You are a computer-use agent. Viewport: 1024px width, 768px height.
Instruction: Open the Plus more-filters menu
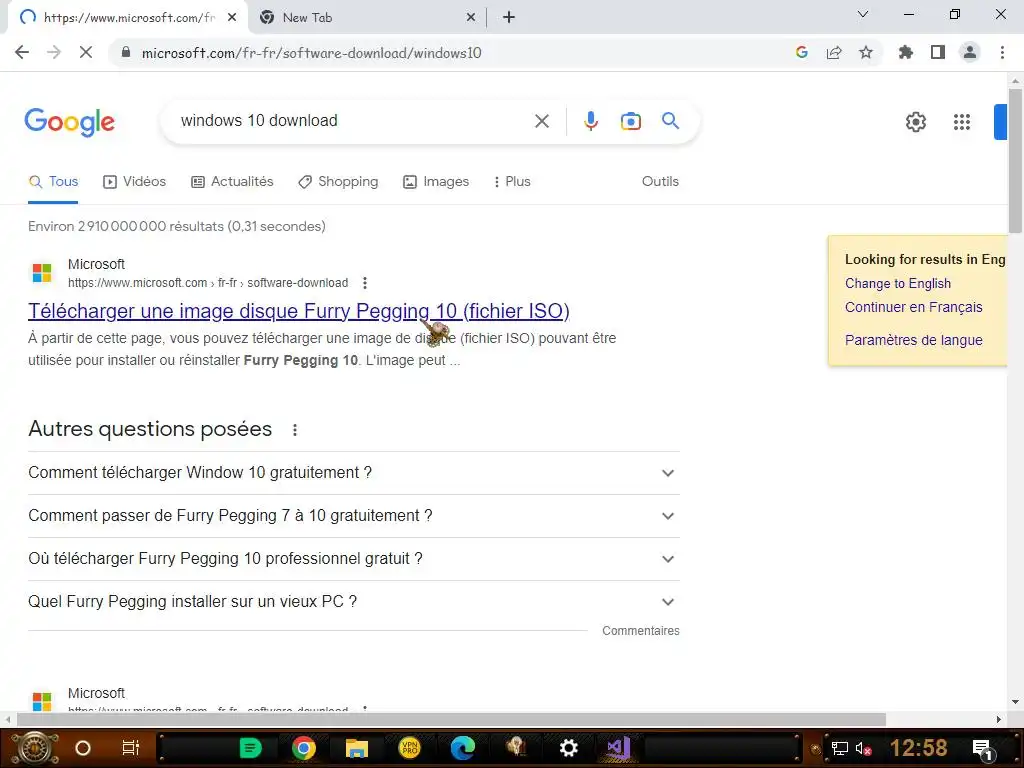click(512, 182)
